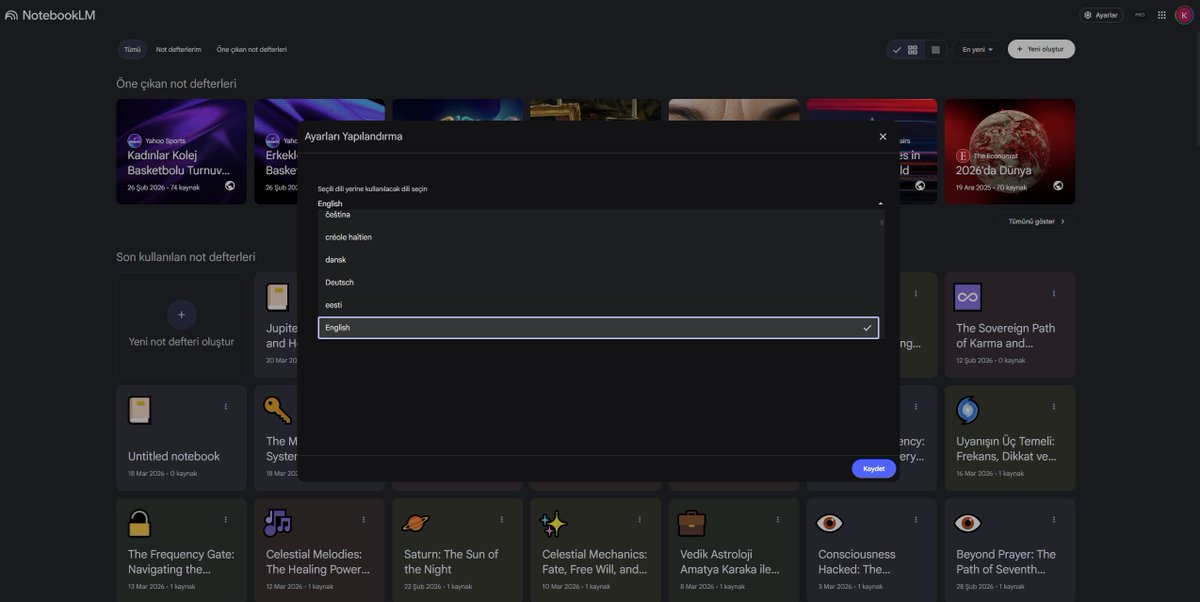Click the Kaydet save button
The image size is (1200, 602).
point(874,468)
